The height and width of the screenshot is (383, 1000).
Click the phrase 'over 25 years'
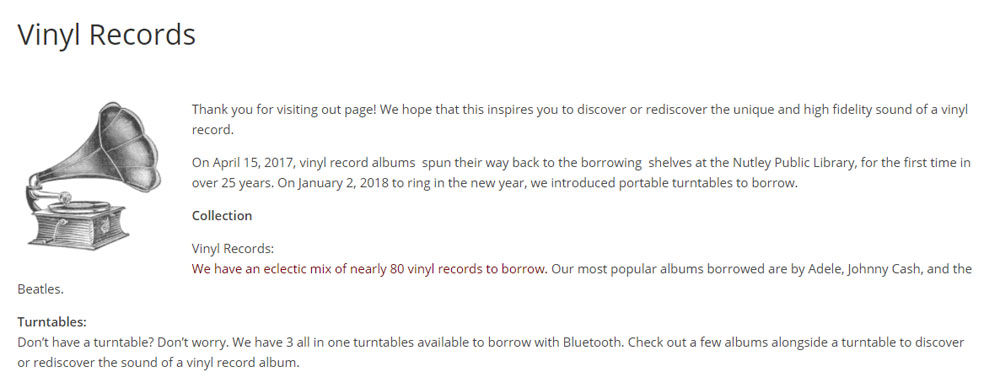tap(227, 184)
